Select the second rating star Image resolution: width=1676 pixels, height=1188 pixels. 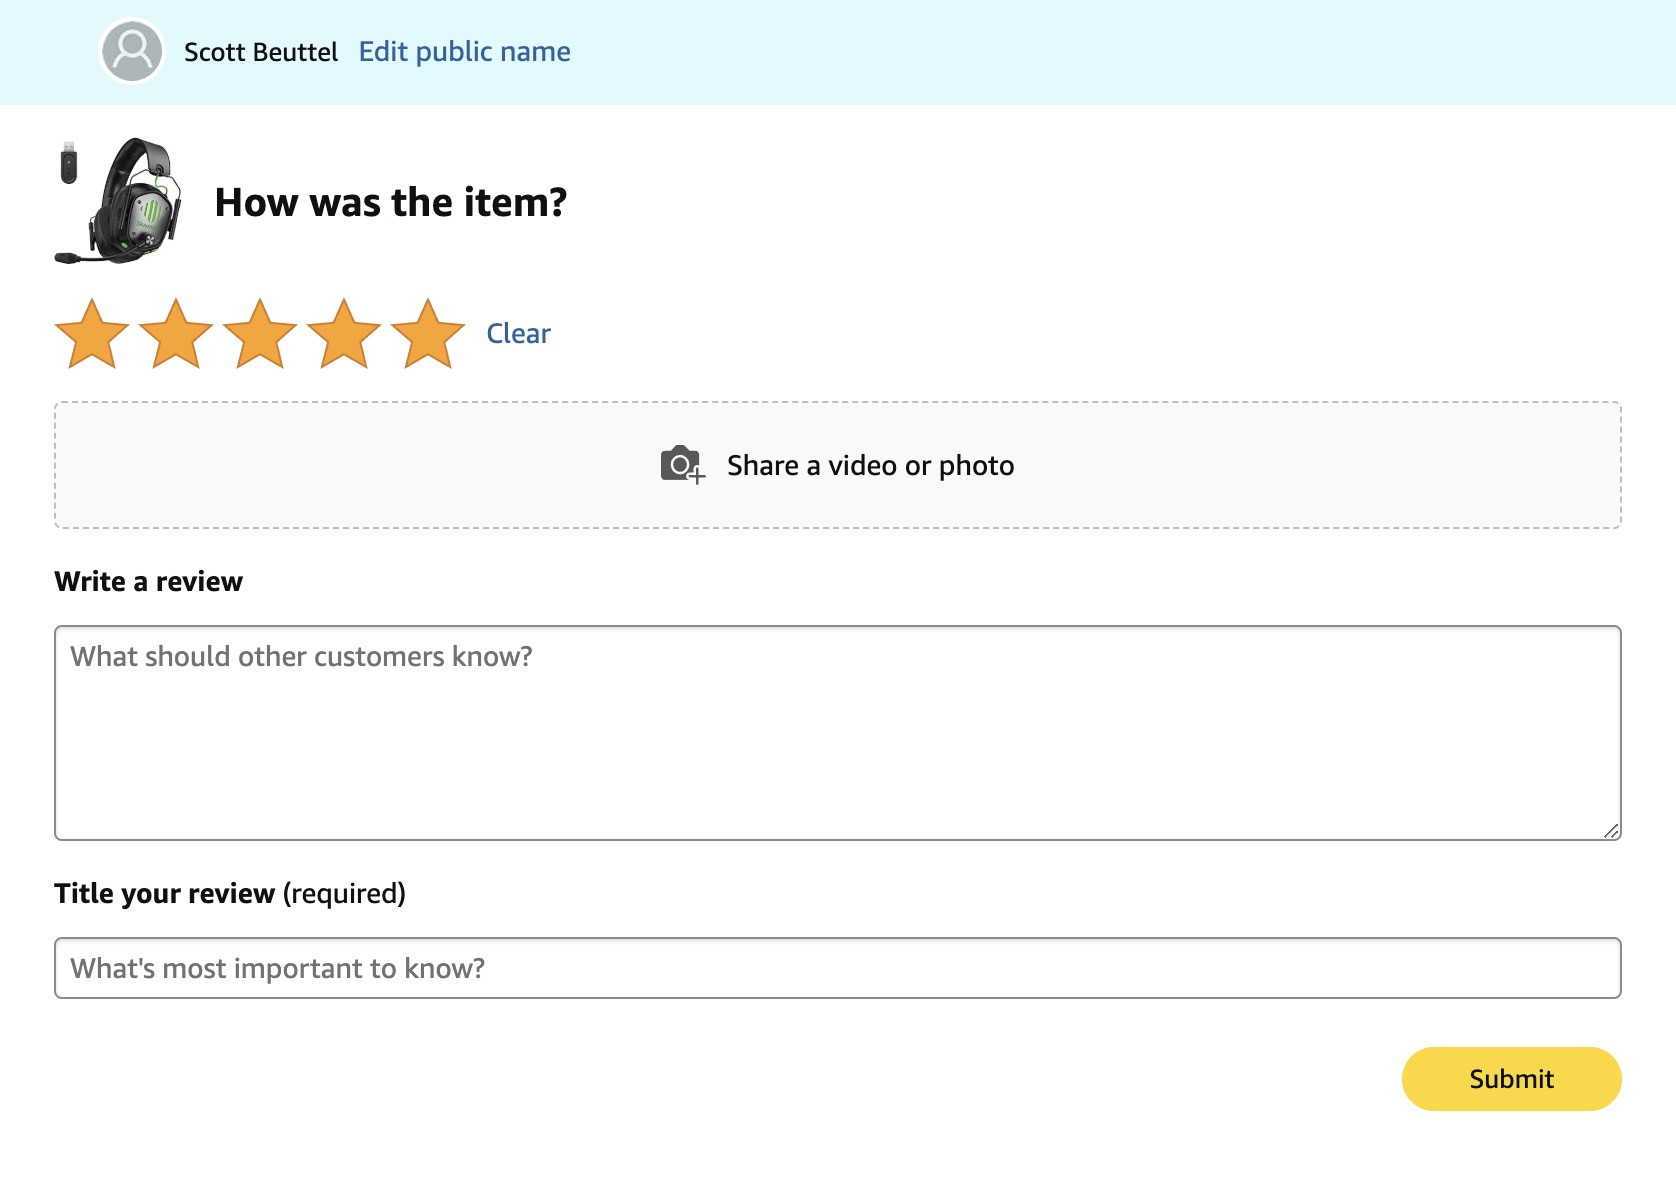pos(176,334)
